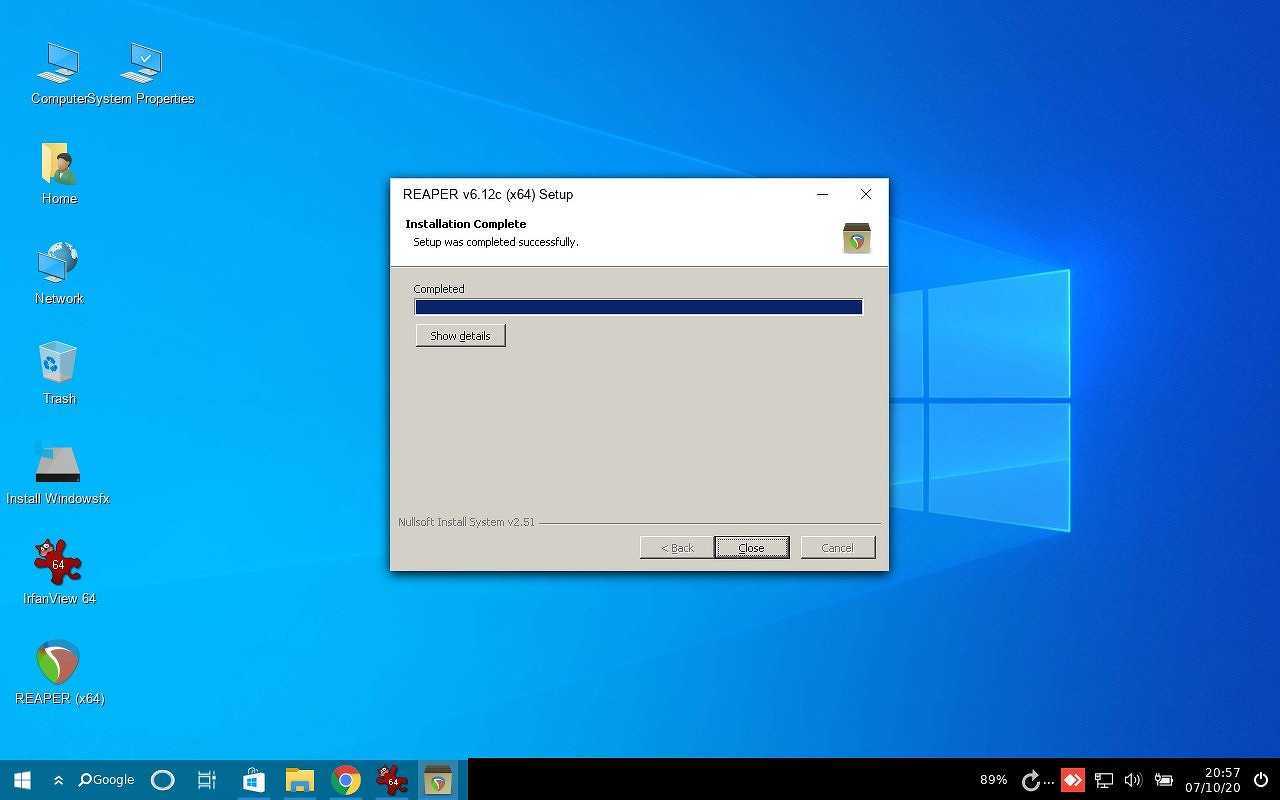Viewport: 1280px width, 800px height.
Task: Click the Google search box in taskbar
Action: 106,780
